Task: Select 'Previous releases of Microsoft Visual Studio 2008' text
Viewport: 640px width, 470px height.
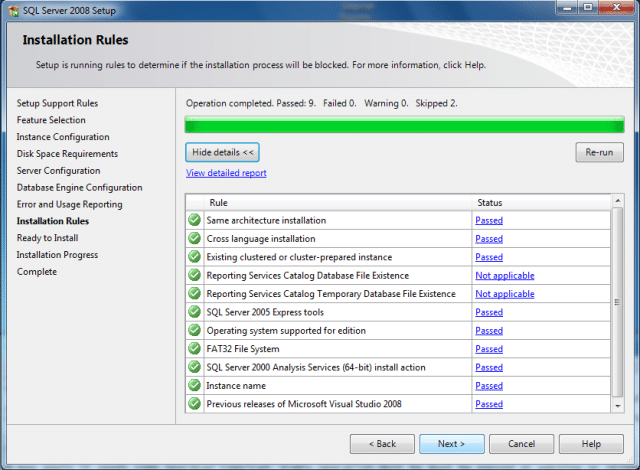Action: (x=304, y=404)
